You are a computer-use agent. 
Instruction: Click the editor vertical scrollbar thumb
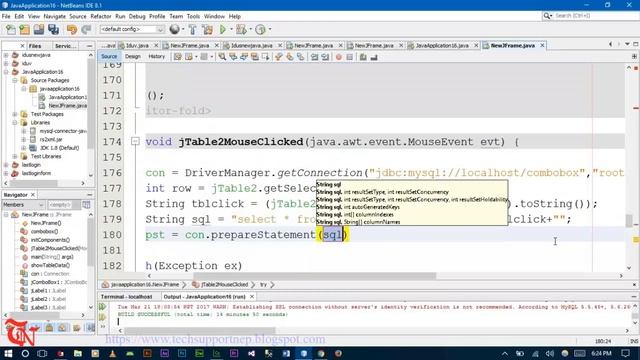pyautogui.click(x=629, y=221)
